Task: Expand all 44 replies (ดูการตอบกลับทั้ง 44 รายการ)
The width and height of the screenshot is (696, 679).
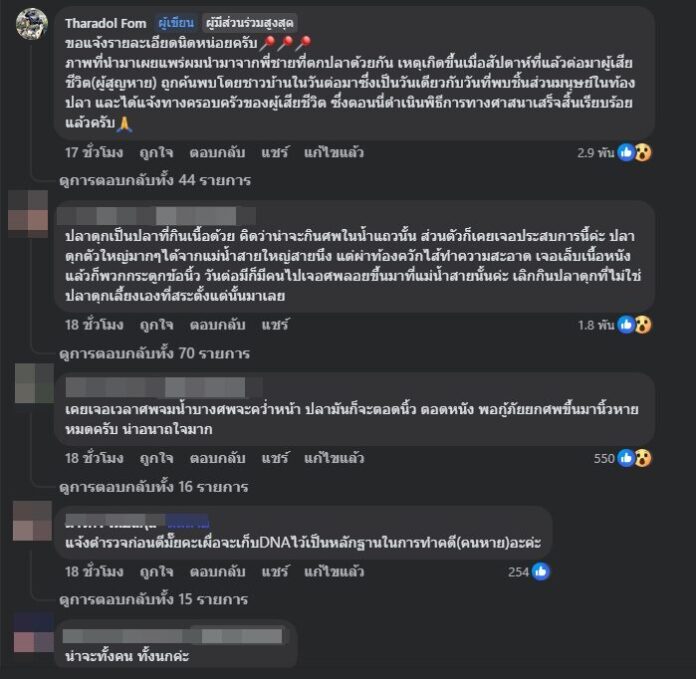Action: 155,180
